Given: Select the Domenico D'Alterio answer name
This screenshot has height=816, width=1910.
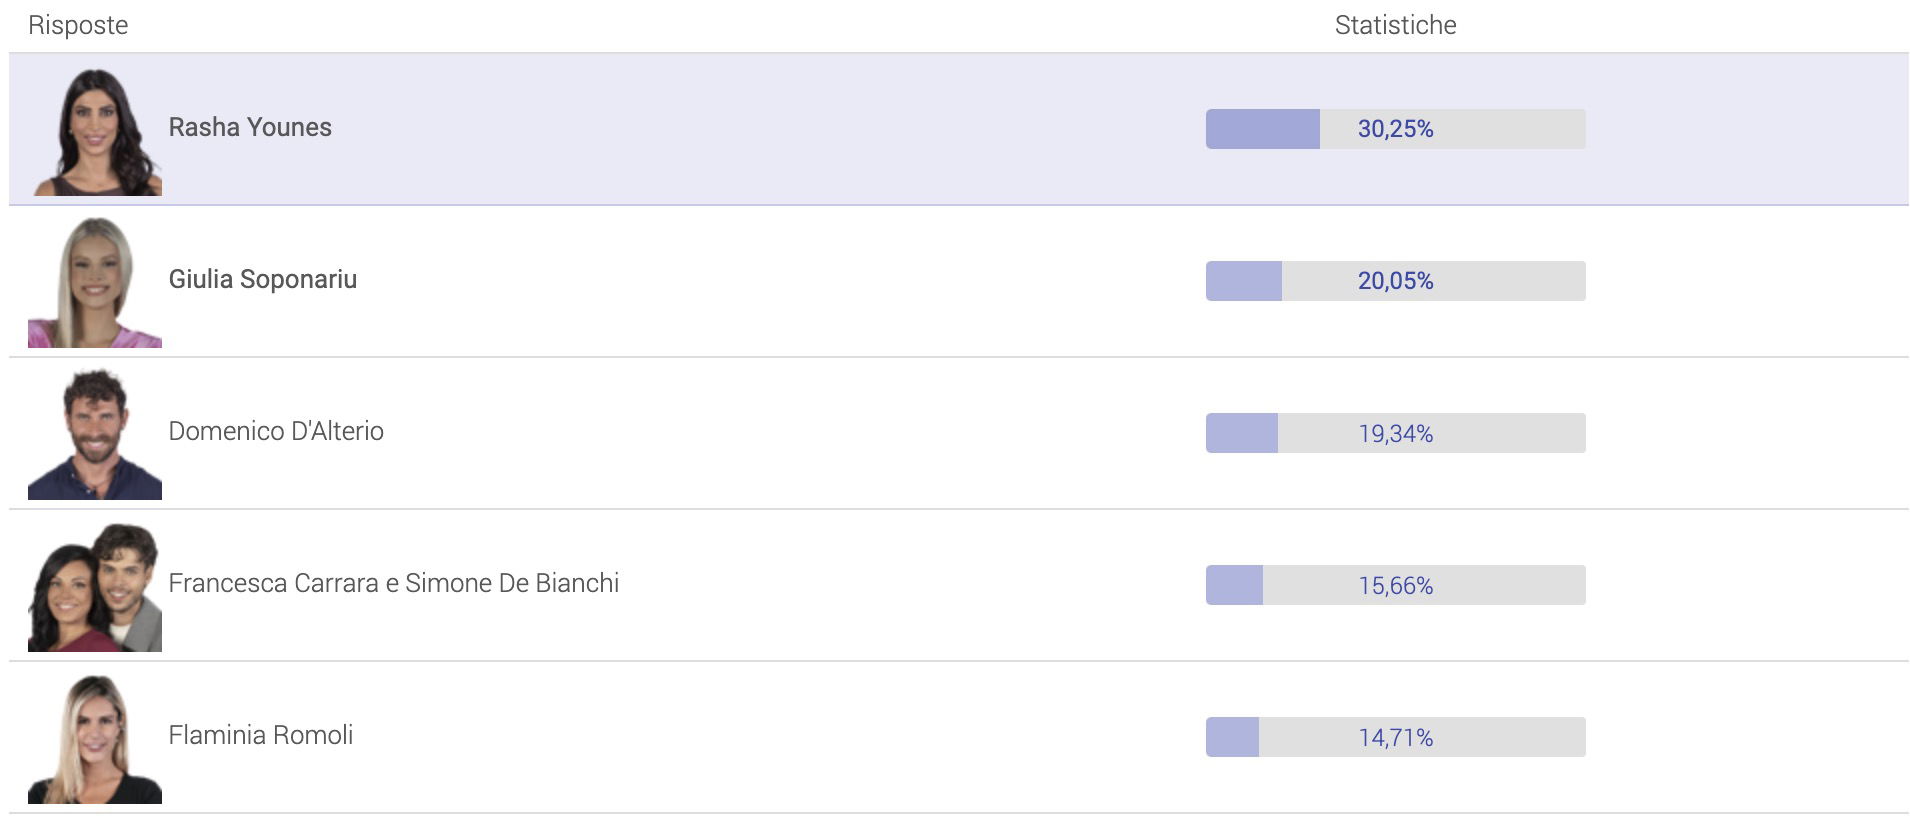Looking at the screenshot, I should point(276,431).
